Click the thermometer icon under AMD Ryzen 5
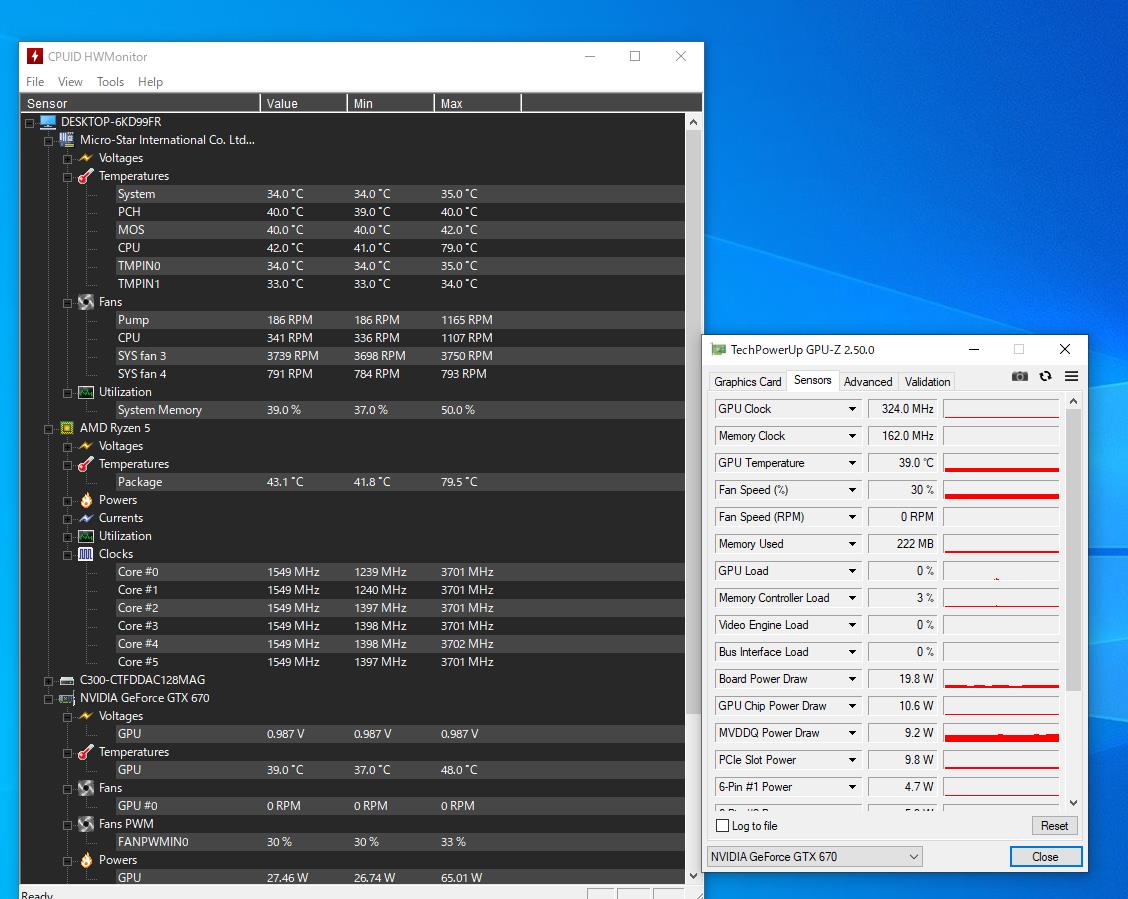Image resolution: width=1128 pixels, height=899 pixels. 86,465
